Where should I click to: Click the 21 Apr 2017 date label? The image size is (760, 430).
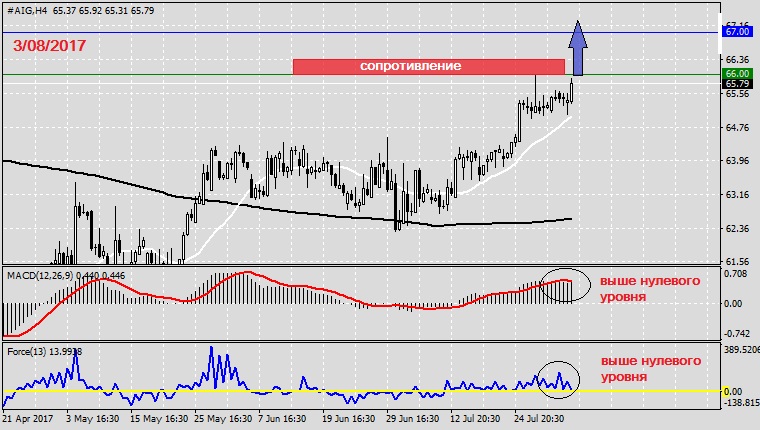28,418
